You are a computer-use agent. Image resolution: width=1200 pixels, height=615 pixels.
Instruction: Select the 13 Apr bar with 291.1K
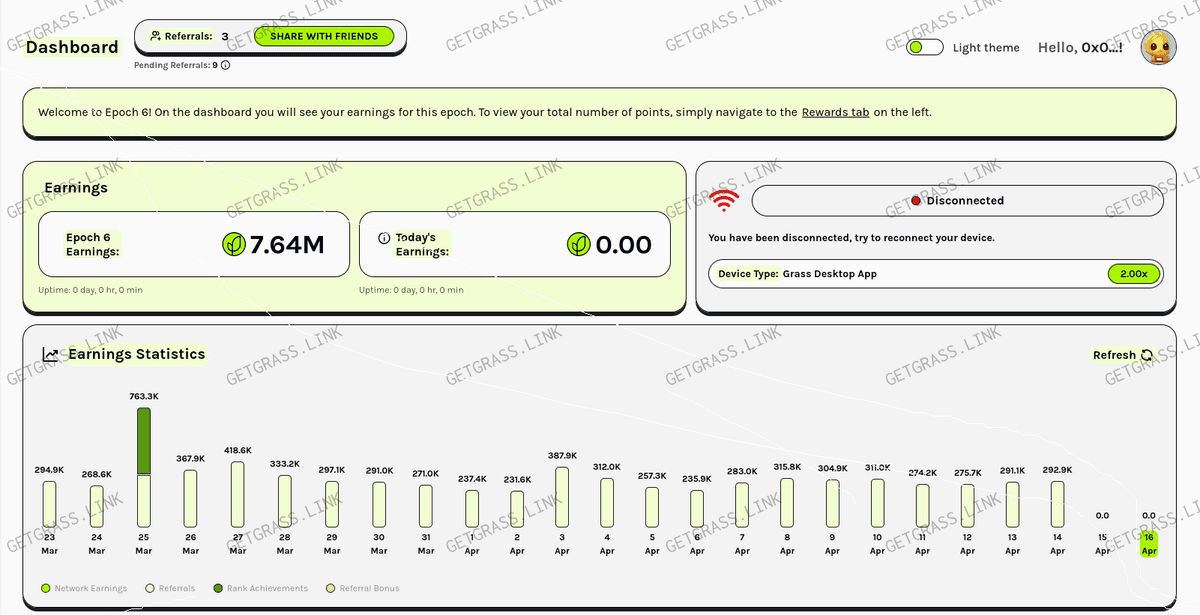(1013, 505)
